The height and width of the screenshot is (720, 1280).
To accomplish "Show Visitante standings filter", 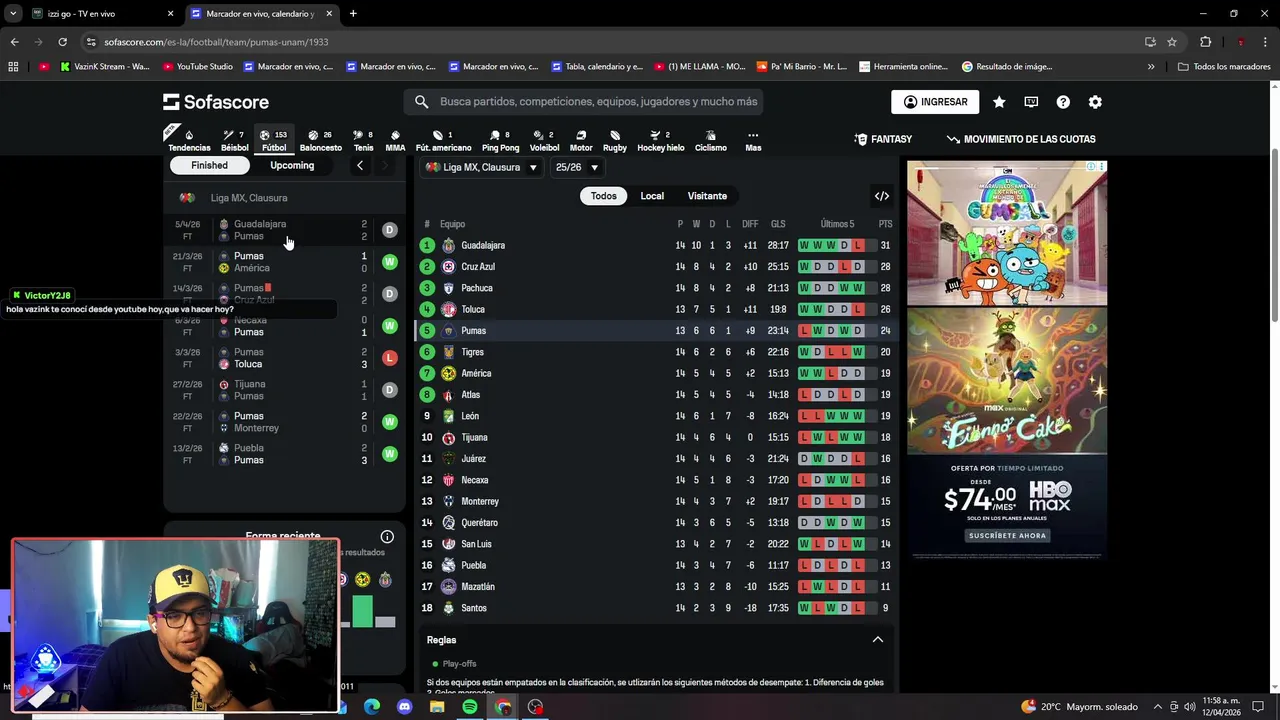I will [707, 196].
